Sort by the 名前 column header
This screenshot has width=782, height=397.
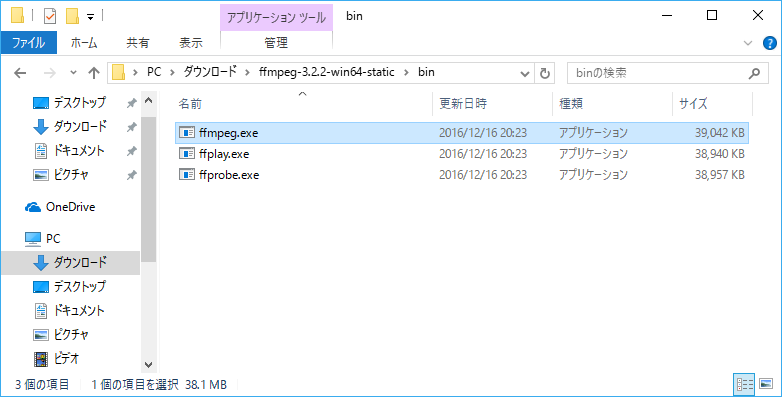tap(191, 104)
